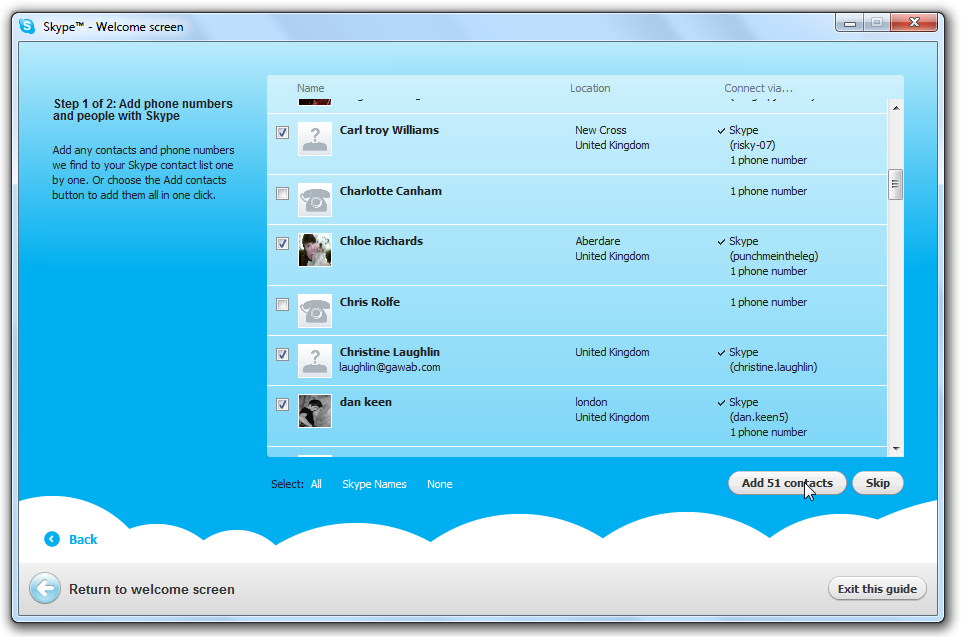The image size is (961, 637).
Task: Click Skype name (christine.laughlin)
Action: (x=773, y=367)
